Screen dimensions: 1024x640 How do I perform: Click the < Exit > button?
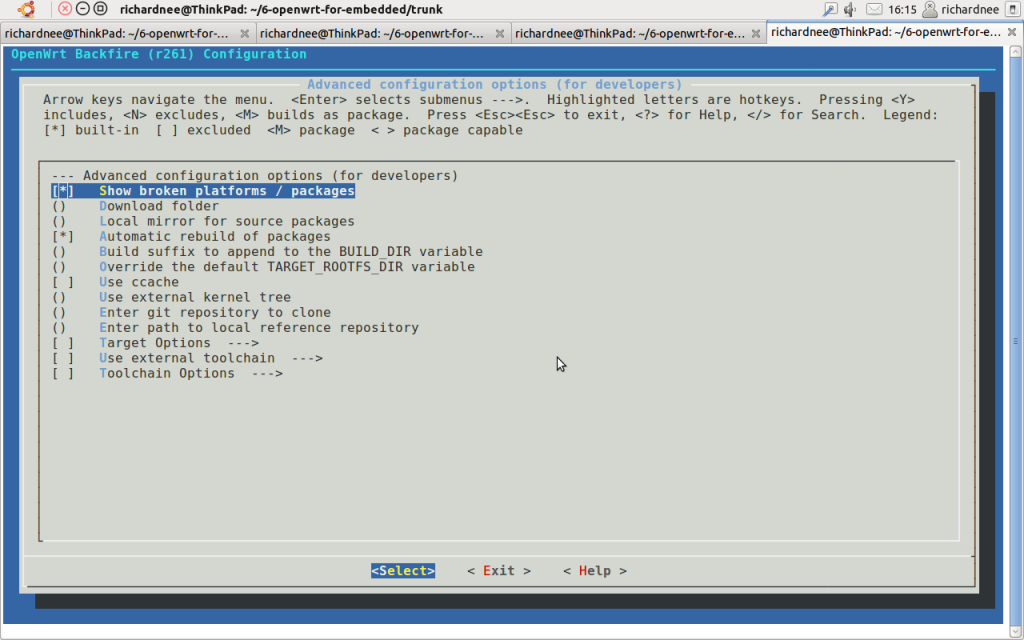click(x=499, y=571)
